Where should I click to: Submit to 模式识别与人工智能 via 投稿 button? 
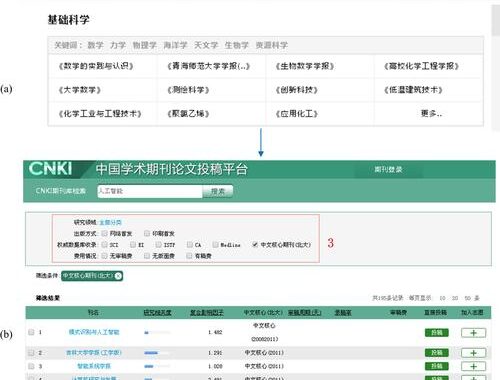pos(437,333)
